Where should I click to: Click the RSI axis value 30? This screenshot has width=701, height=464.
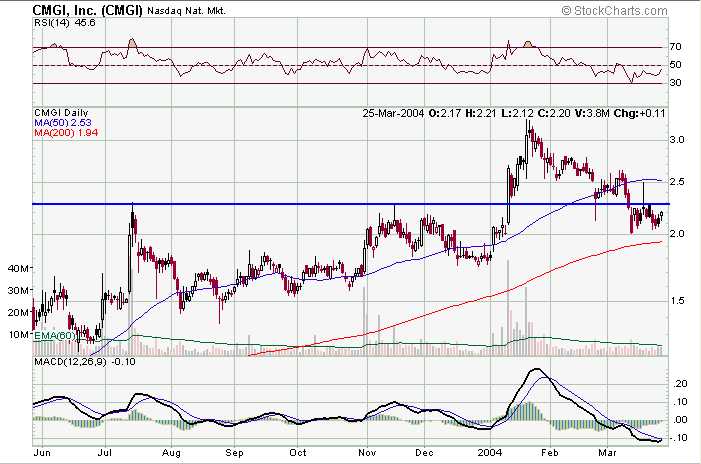[x=676, y=83]
